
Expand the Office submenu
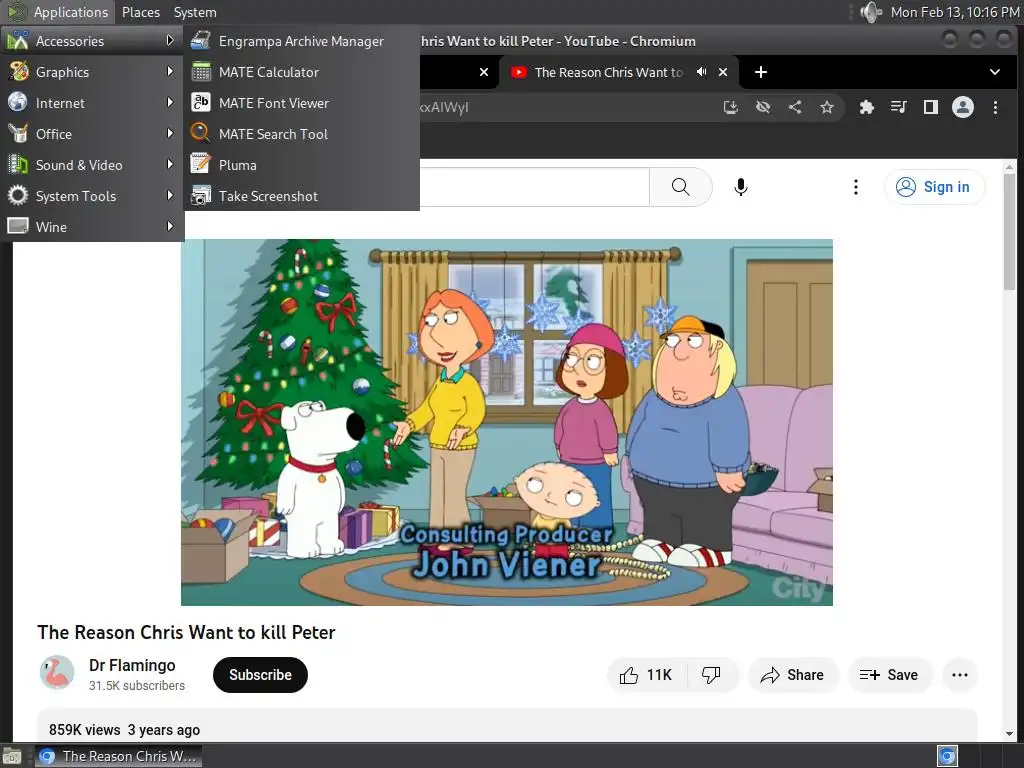click(91, 134)
